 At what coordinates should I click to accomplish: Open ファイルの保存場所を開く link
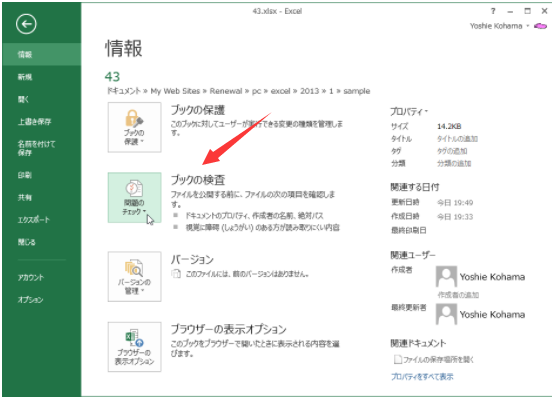coord(438,360)
